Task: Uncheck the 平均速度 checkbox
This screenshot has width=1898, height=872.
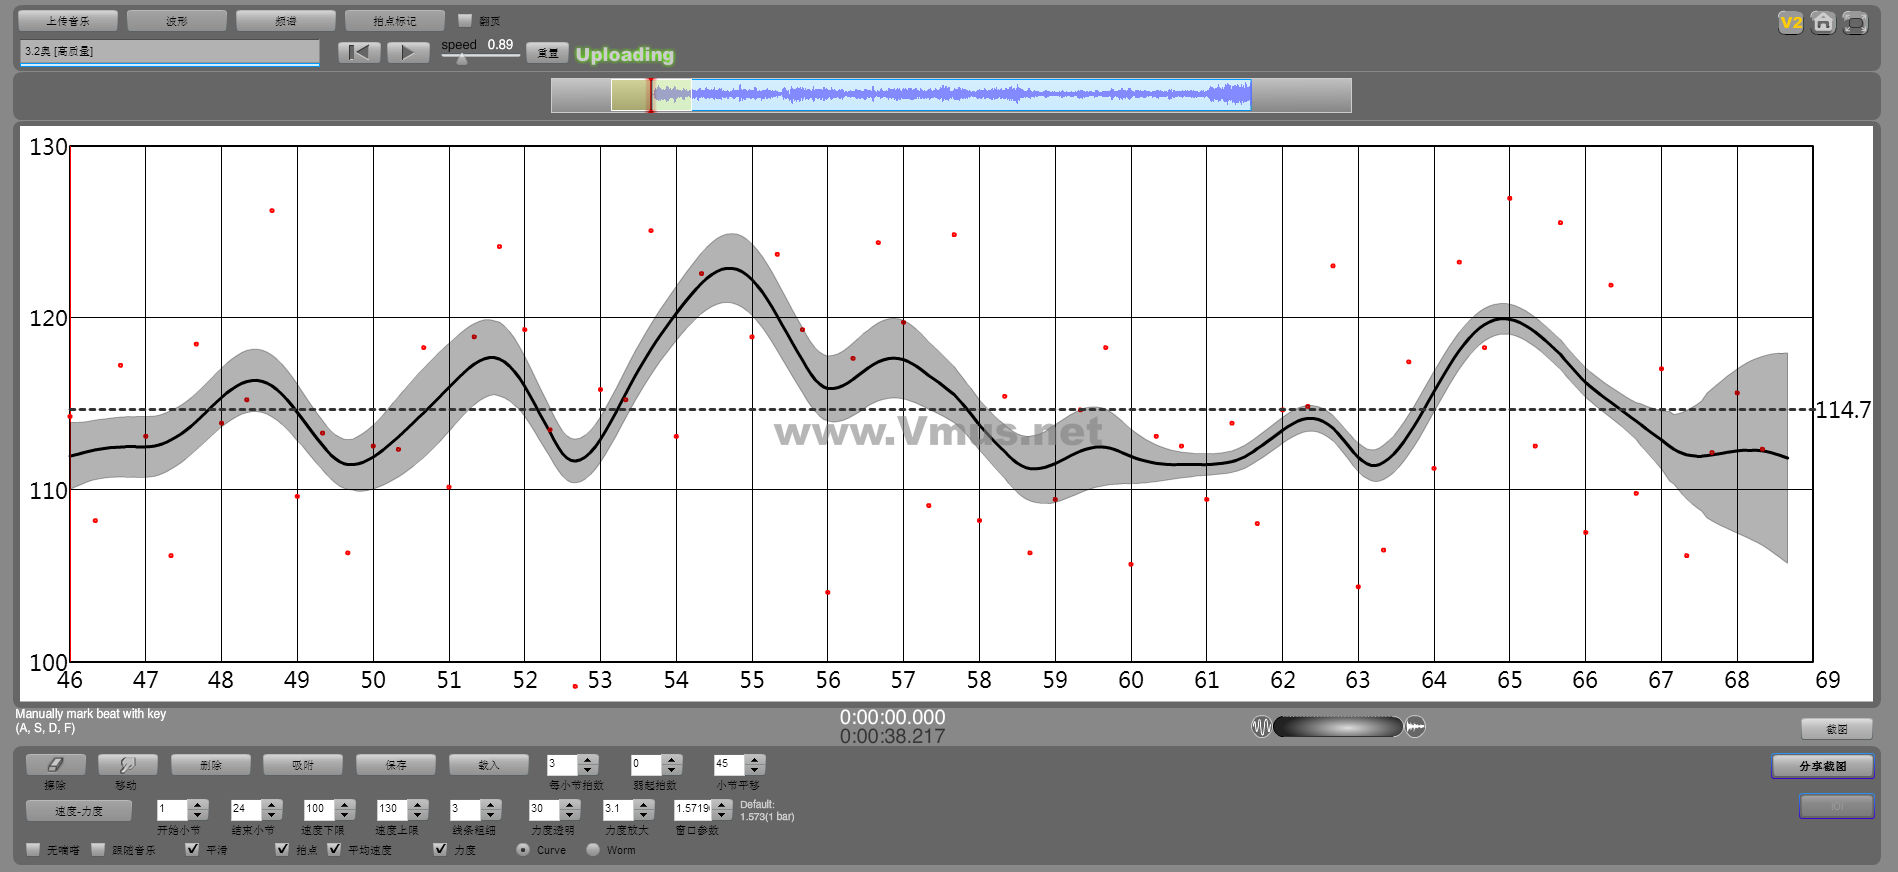Action: [334, 849]
